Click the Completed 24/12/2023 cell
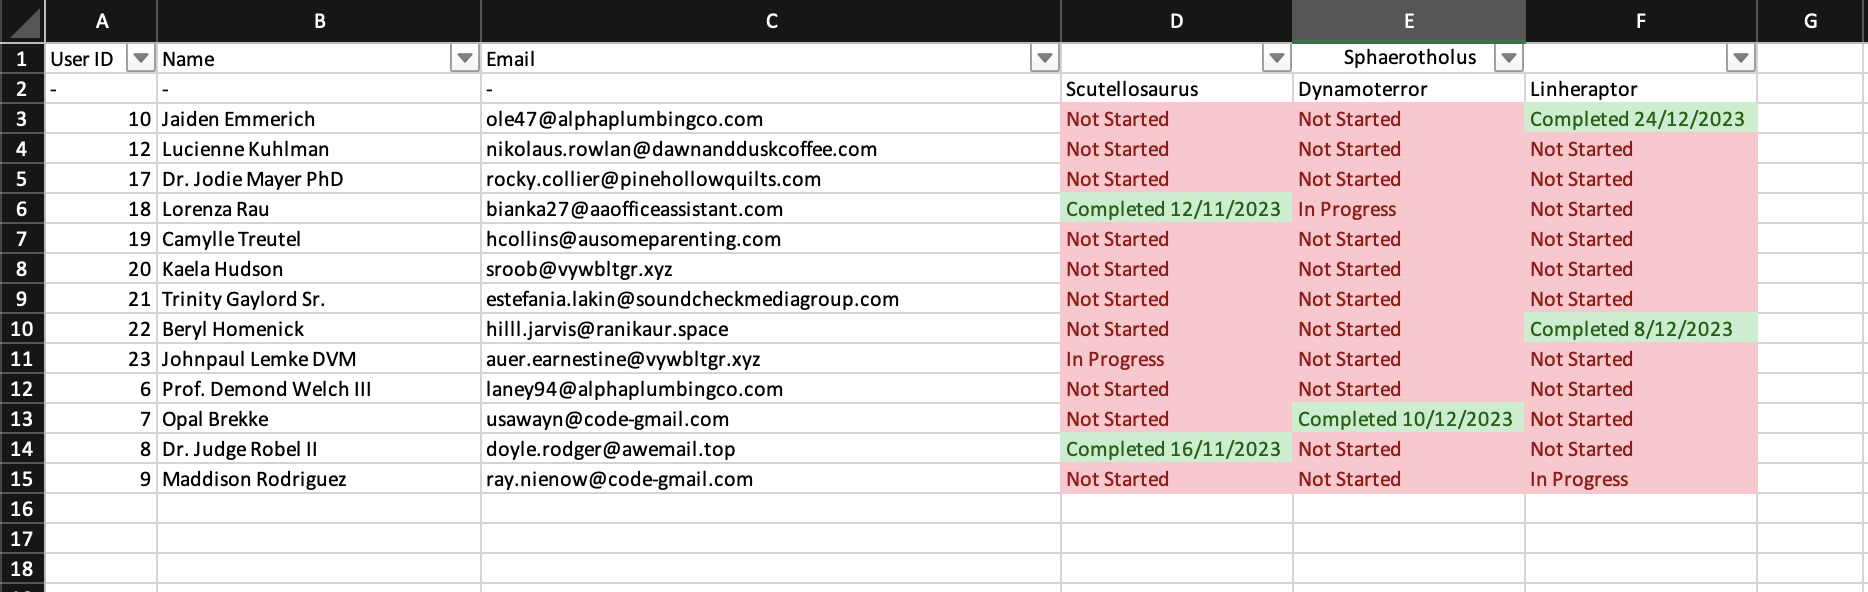This screenshot has width=1868, height=592. 1640,119
